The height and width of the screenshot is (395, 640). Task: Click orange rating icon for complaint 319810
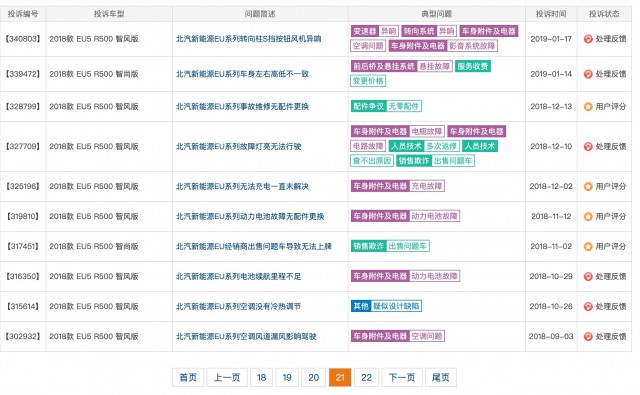coord(588,217)
